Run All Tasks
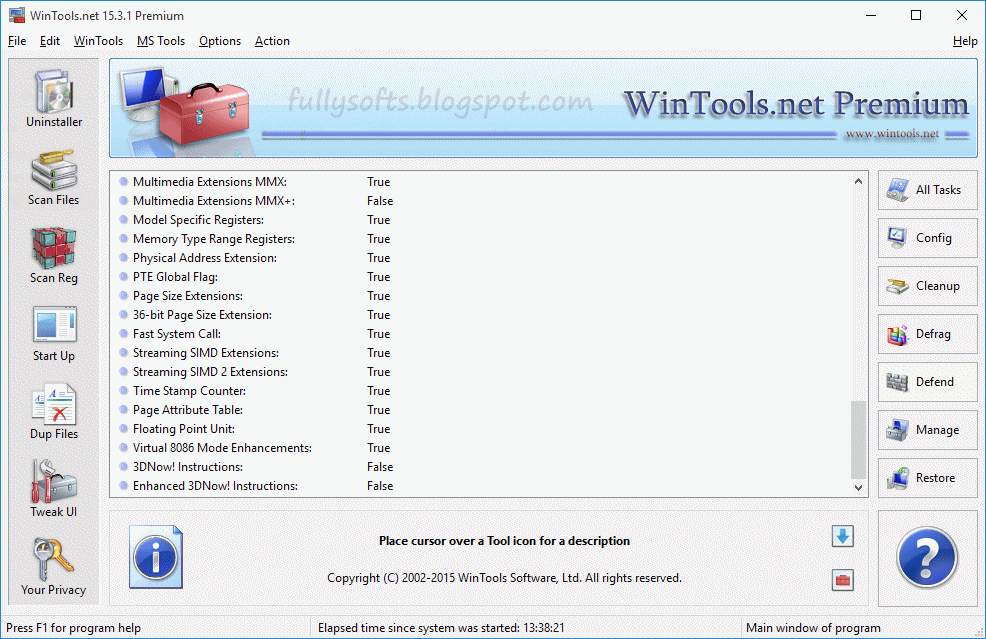Image resolution: width=986 pixels, height=639 pixels. pyautogui.click(x=928, y=190)
